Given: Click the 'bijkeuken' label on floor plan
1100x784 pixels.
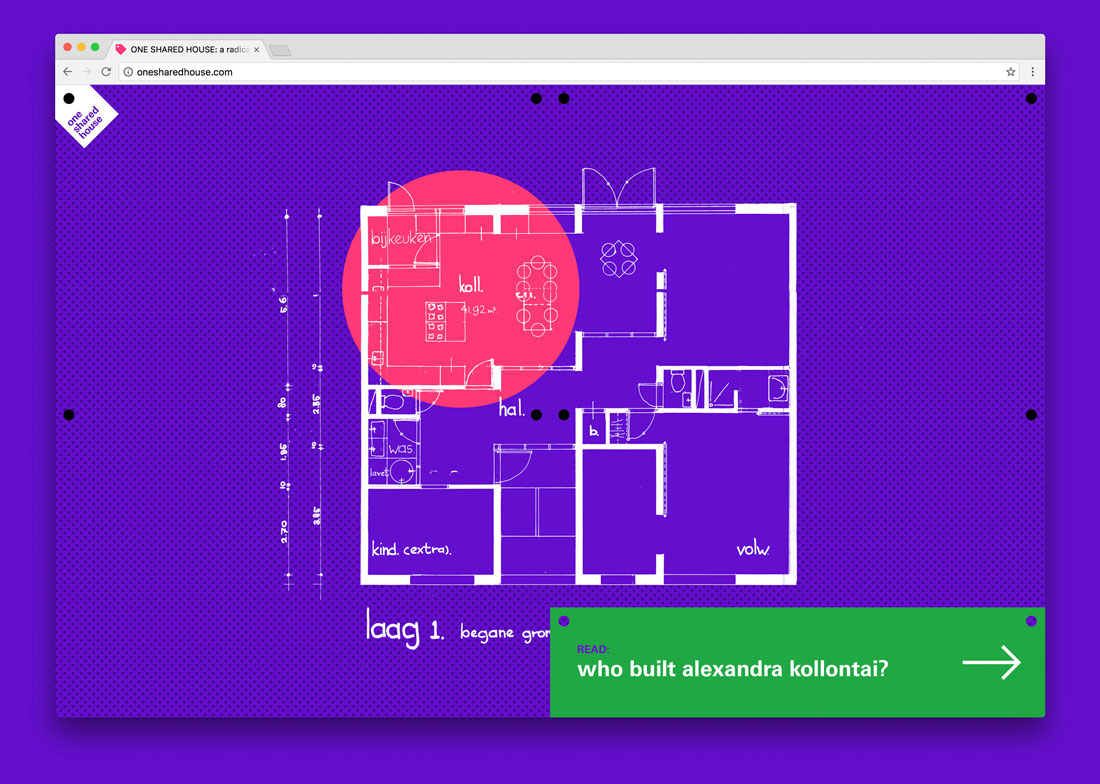Looking at the screenshot, I should pos(401,238).
